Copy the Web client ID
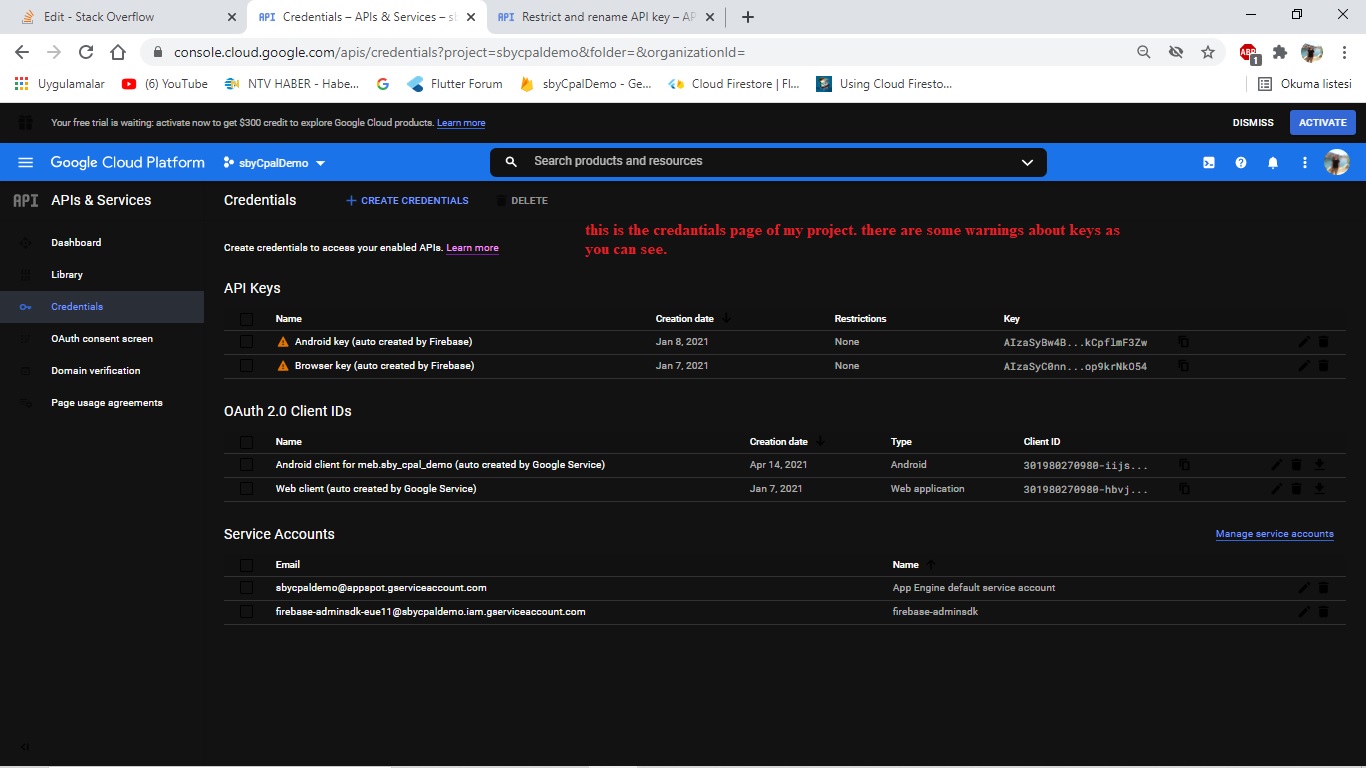Viewport: 1366px width, 772px height. pos(1184,489)
